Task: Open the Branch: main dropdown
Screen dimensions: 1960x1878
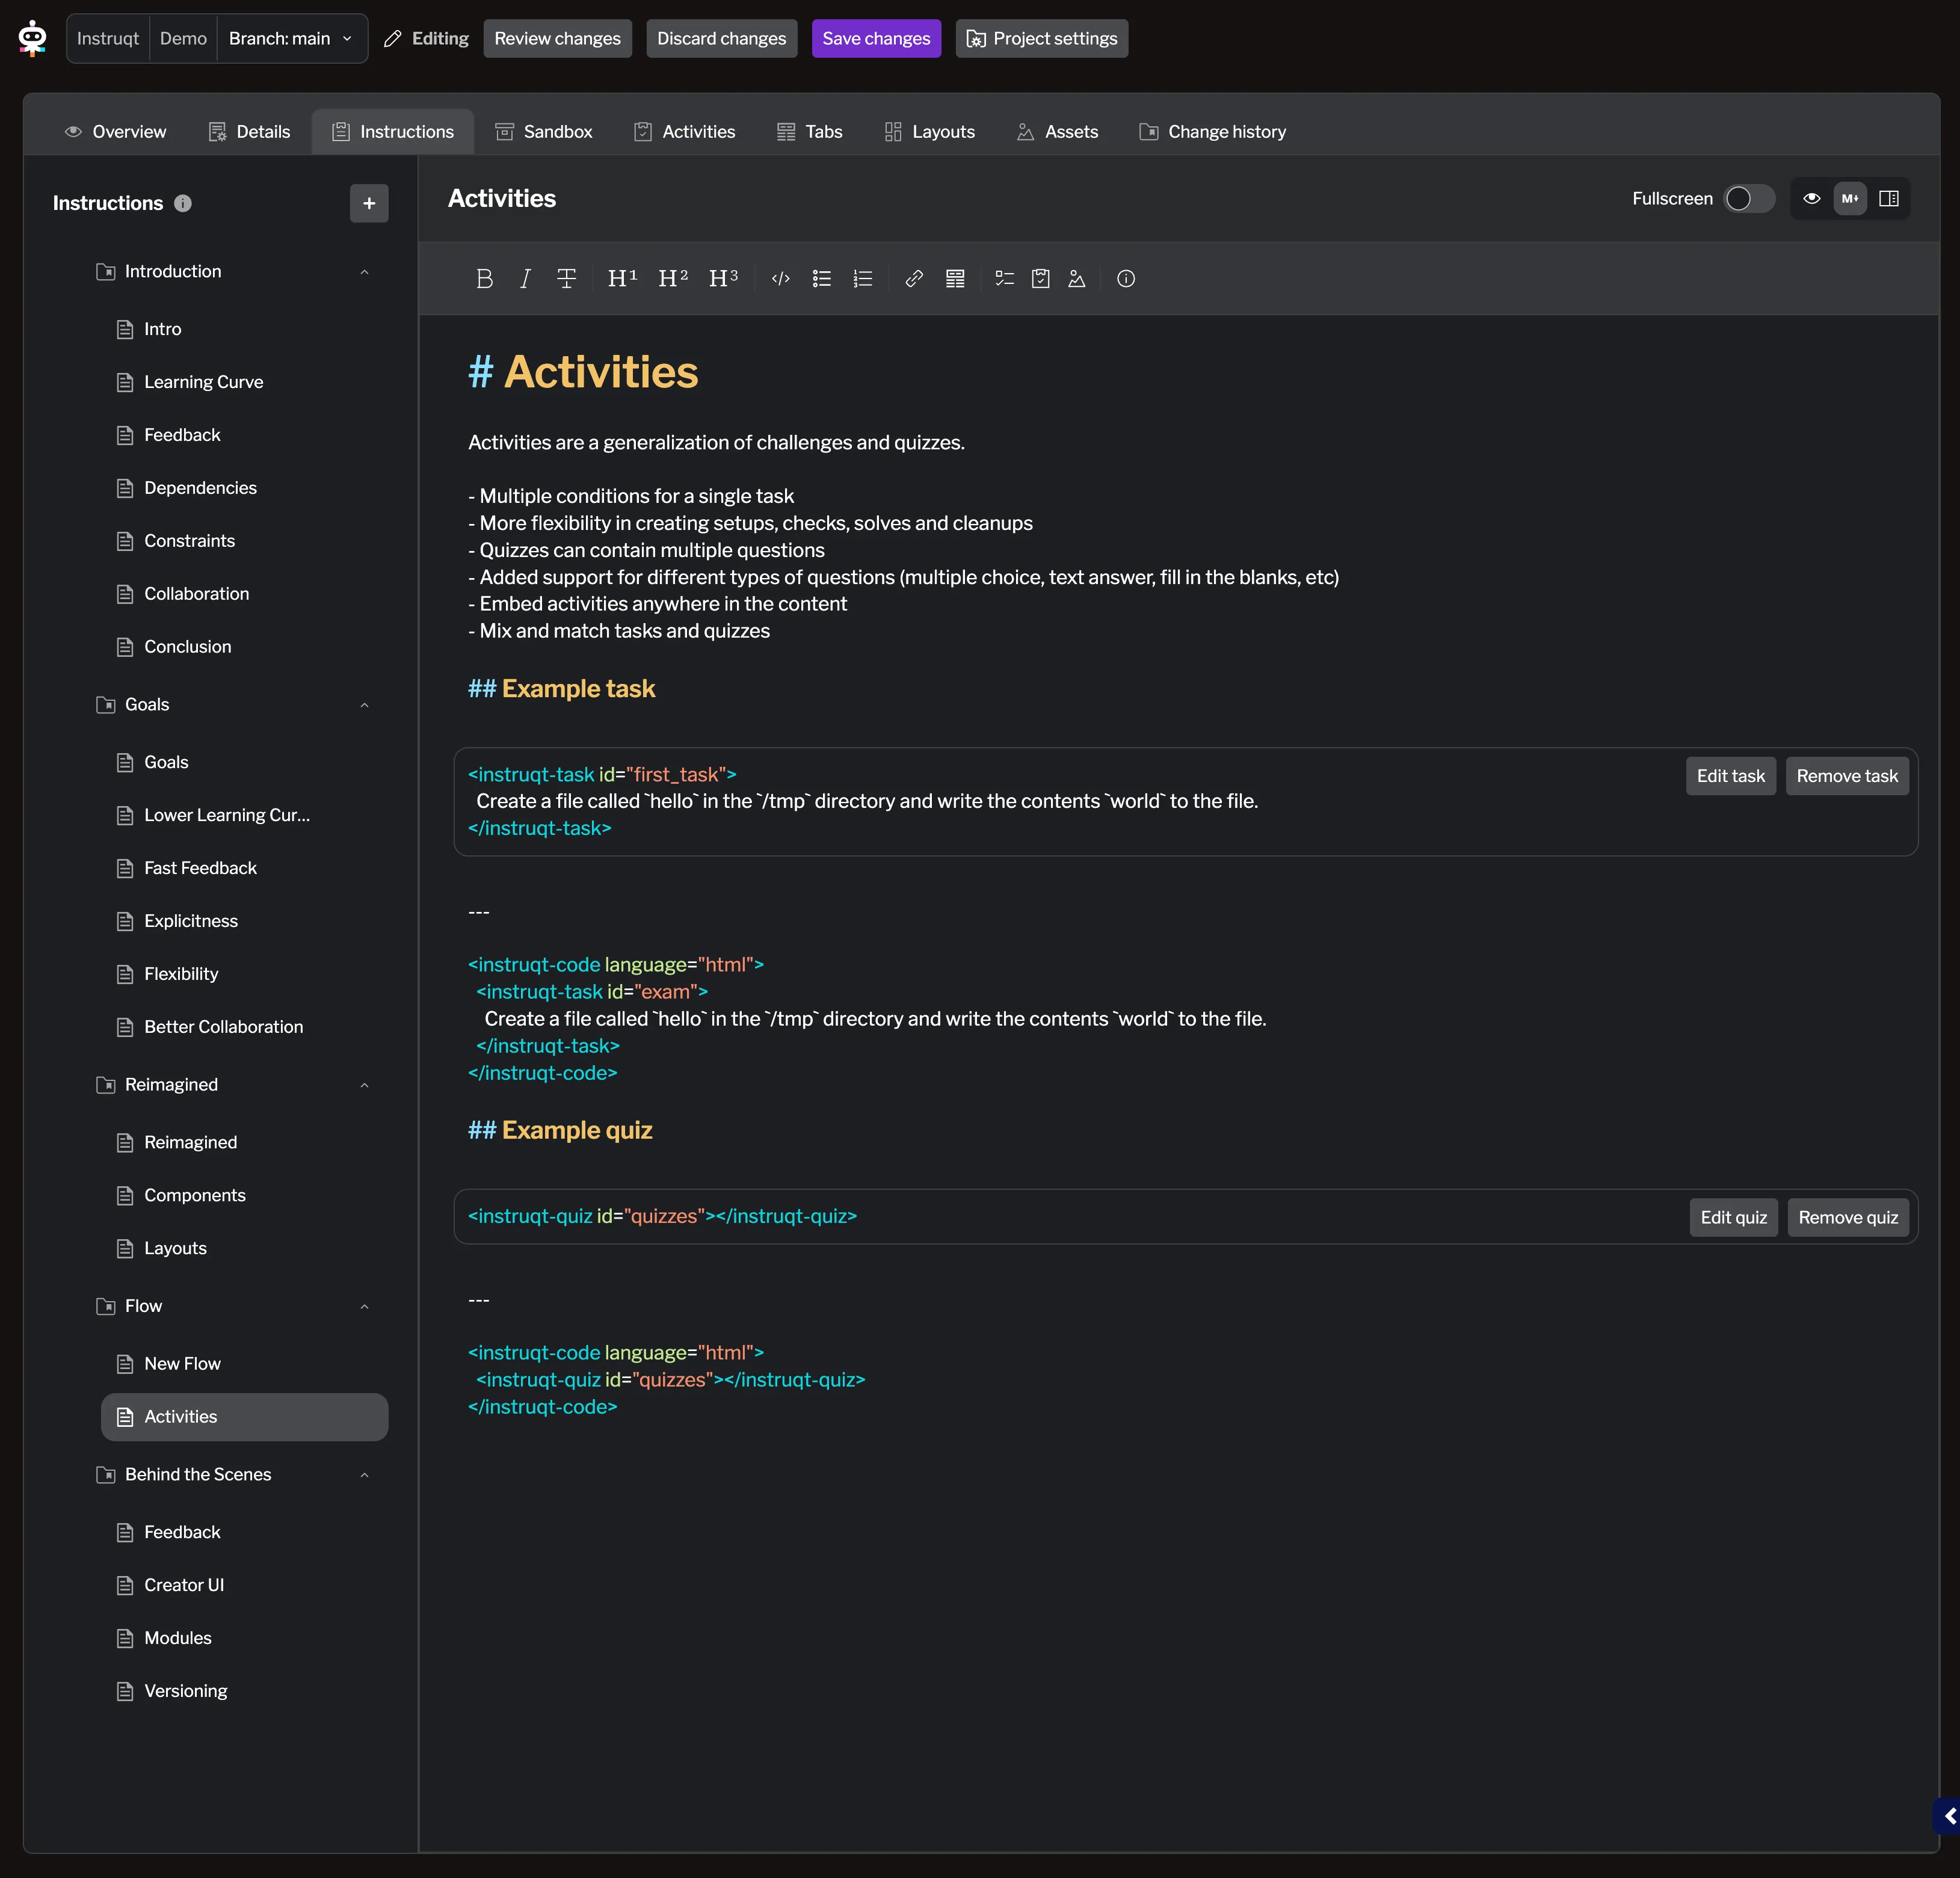Action: pos(290,38)
